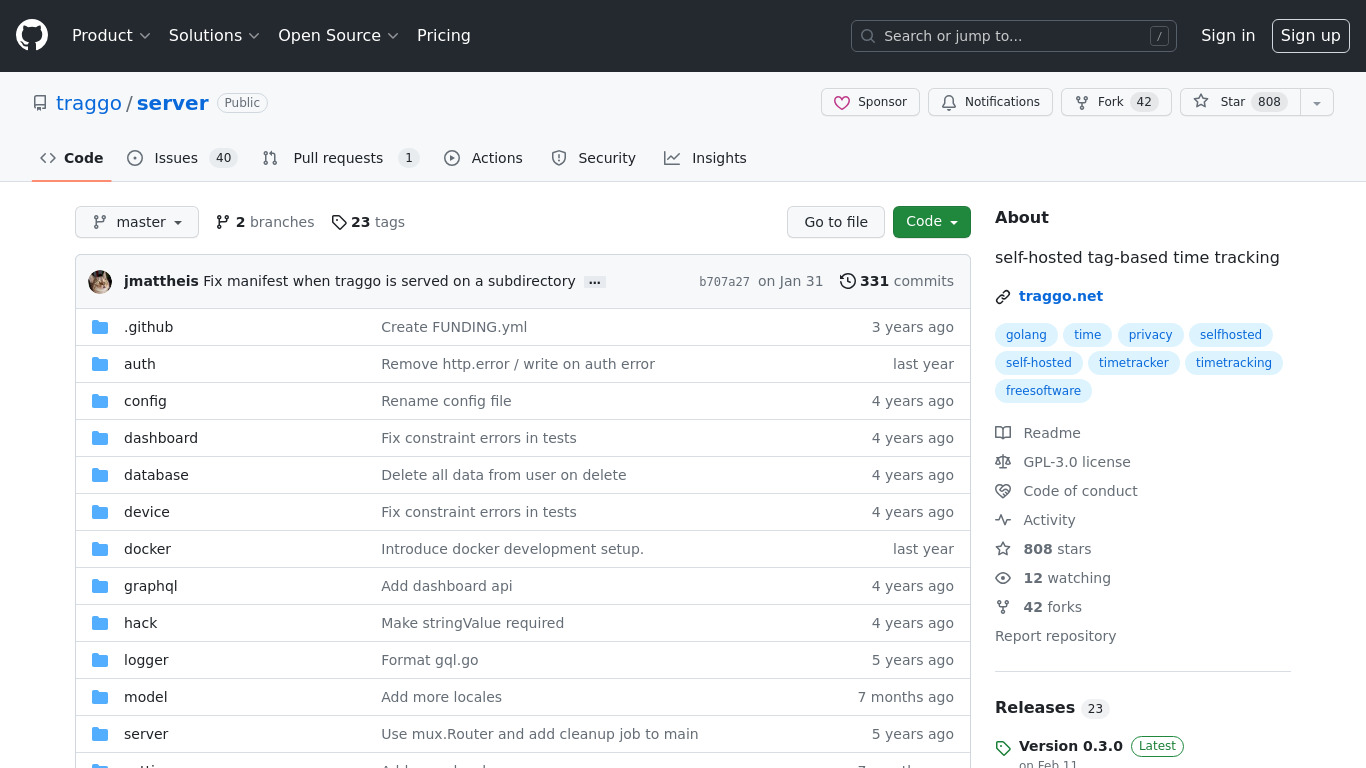Viewport: 1366px width, 768px height.
Task: Click the fork icon beside 42 forks
Action: (x=1003, y=607)
